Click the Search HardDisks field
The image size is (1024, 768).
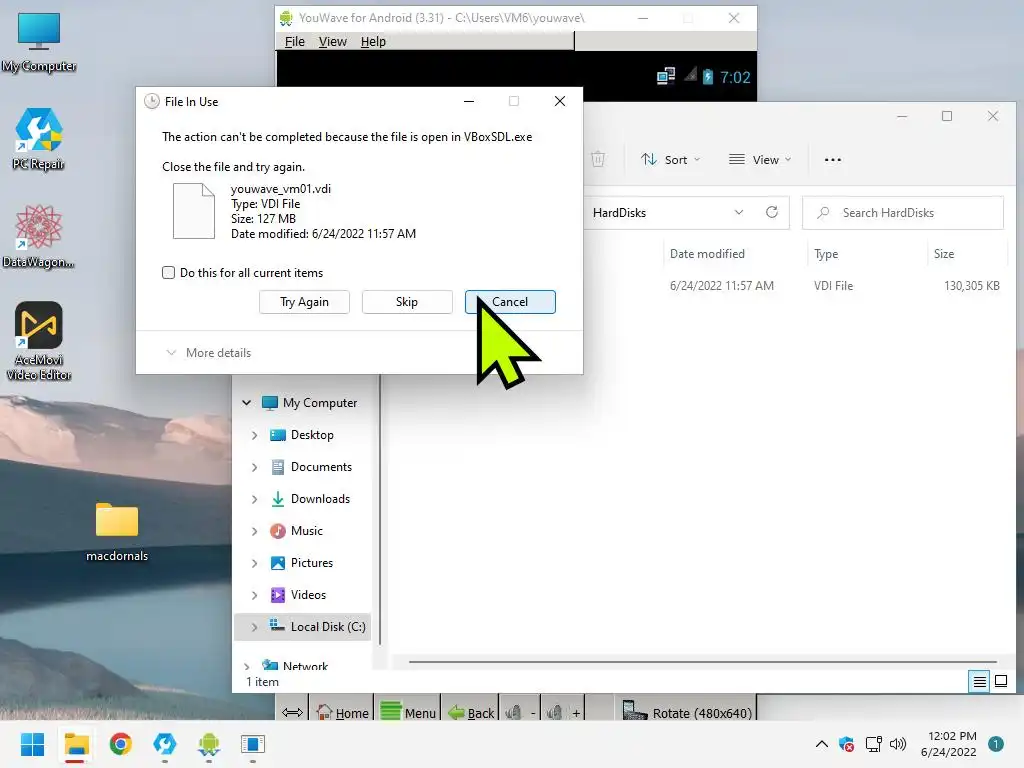[x=903, y=213]
